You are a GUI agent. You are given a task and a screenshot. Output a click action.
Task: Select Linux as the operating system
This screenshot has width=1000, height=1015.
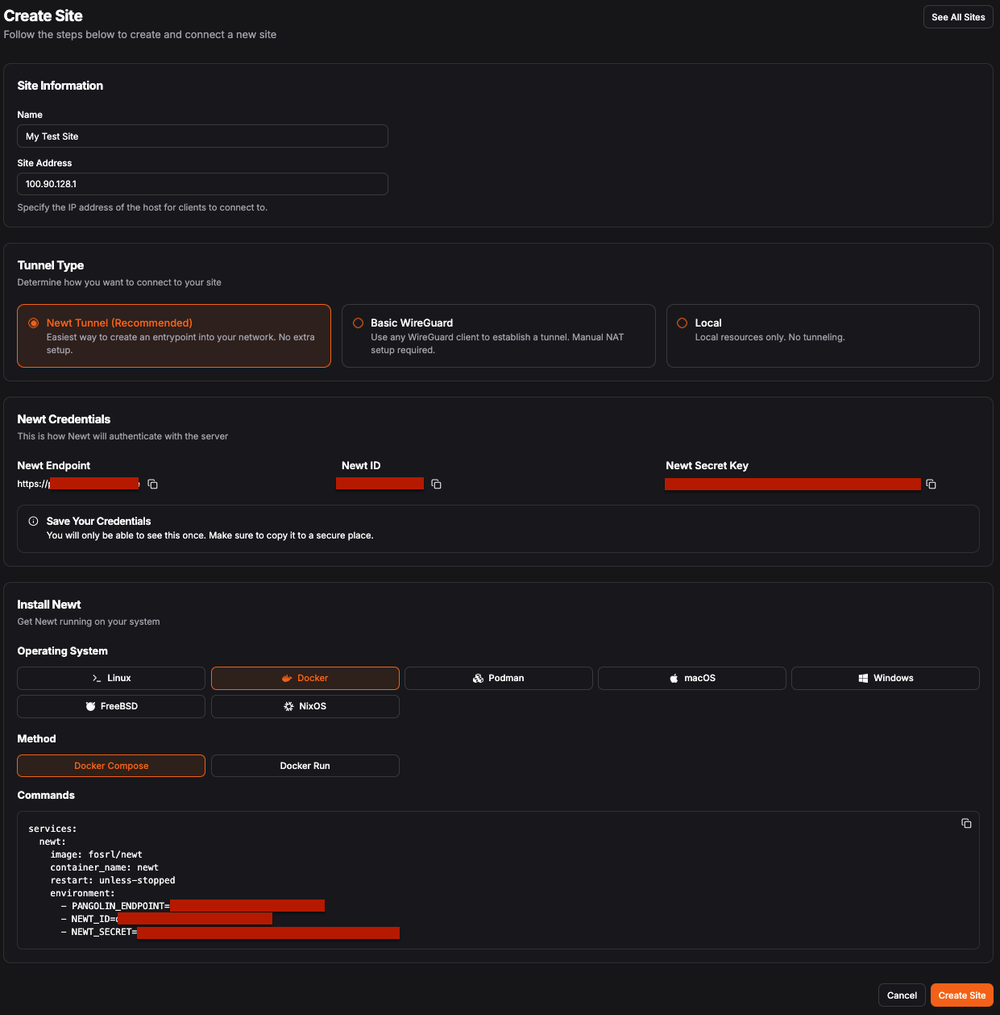111,677
